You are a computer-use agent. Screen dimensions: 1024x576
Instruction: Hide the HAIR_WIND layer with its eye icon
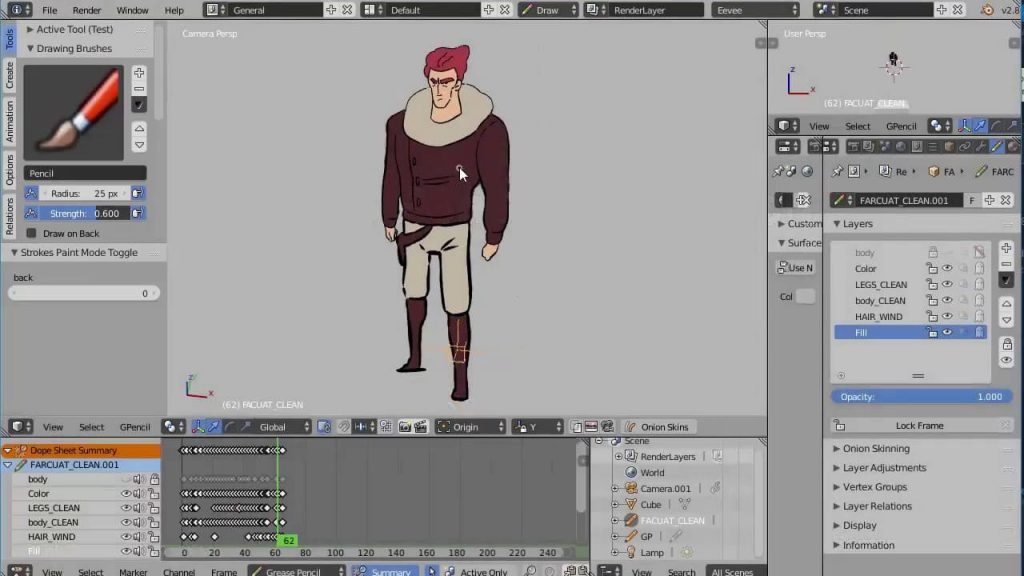[948, 316]
